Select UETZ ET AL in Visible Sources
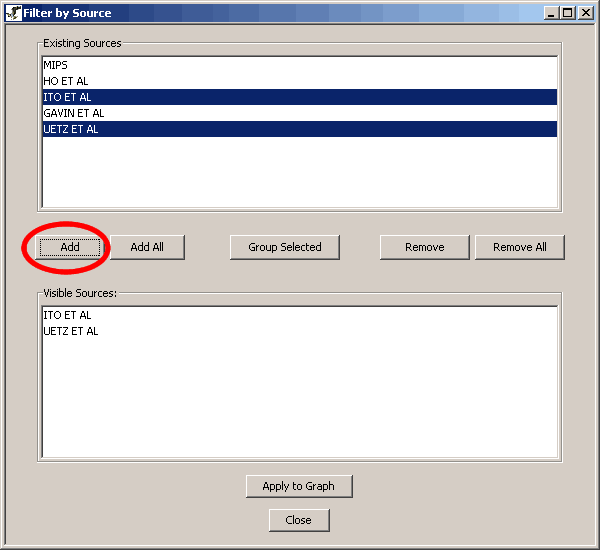Image resolution: width=600 pixels, height=550 pixels. (x=70, y=331)
